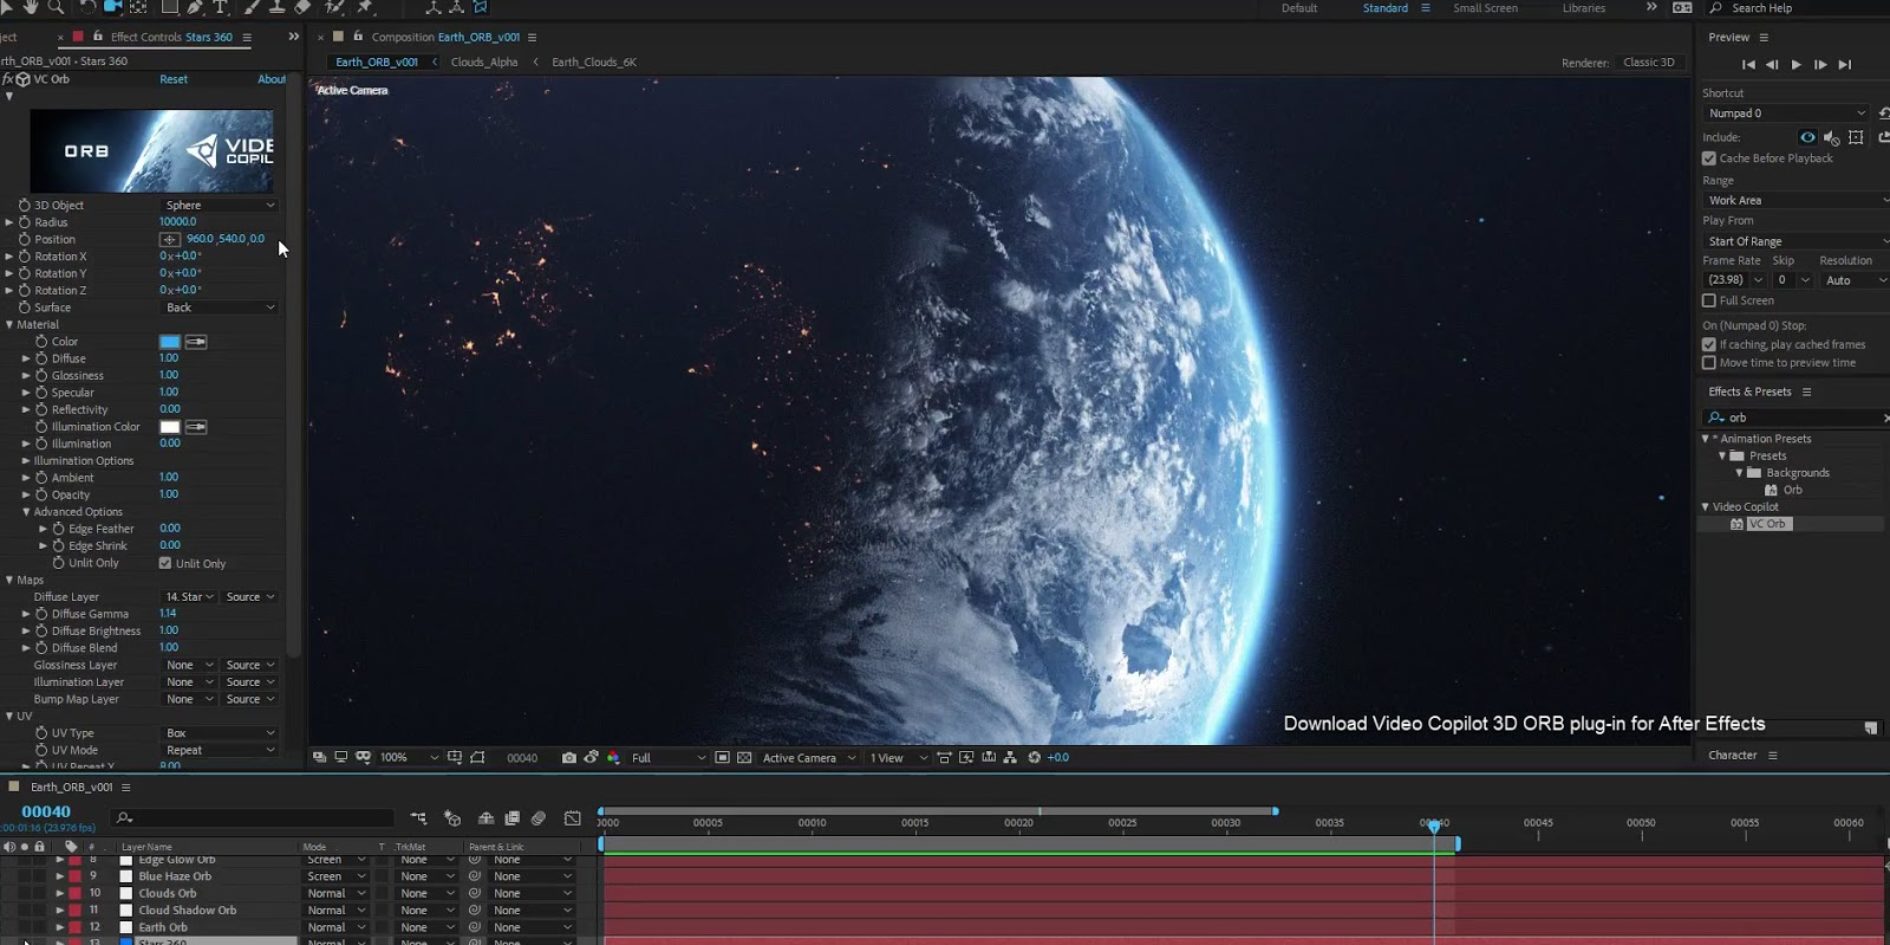Collapse the Advanced Options group
Screen dimensions: 1890x945
26,512
